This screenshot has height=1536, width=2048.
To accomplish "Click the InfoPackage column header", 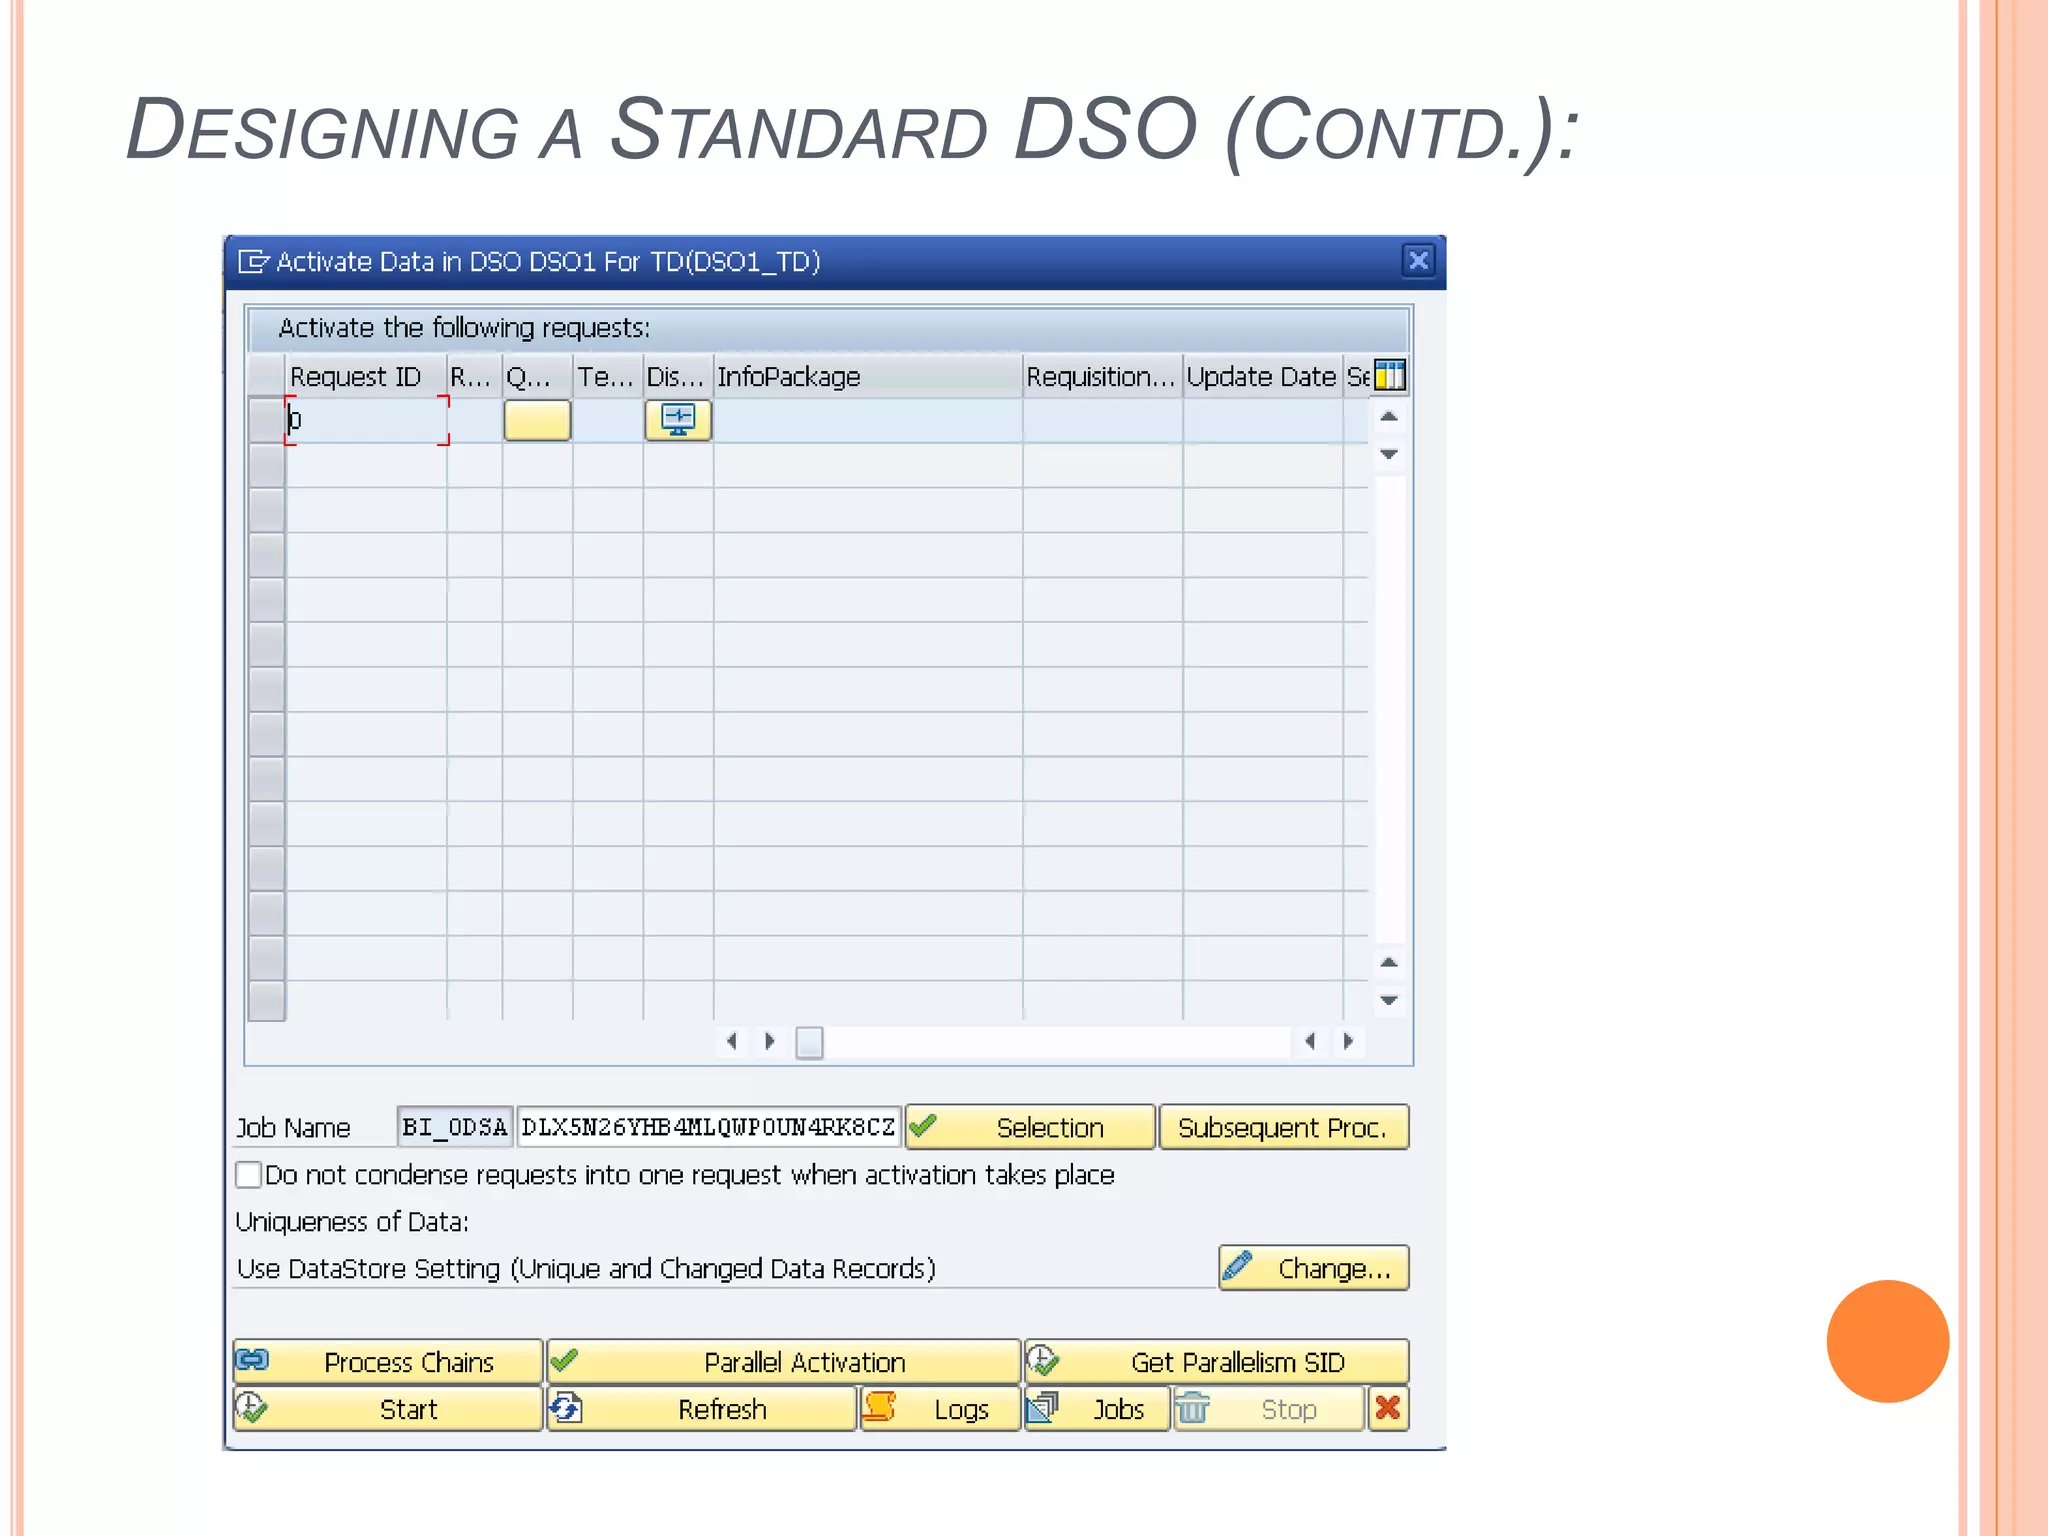I will [x=868, y=376].
